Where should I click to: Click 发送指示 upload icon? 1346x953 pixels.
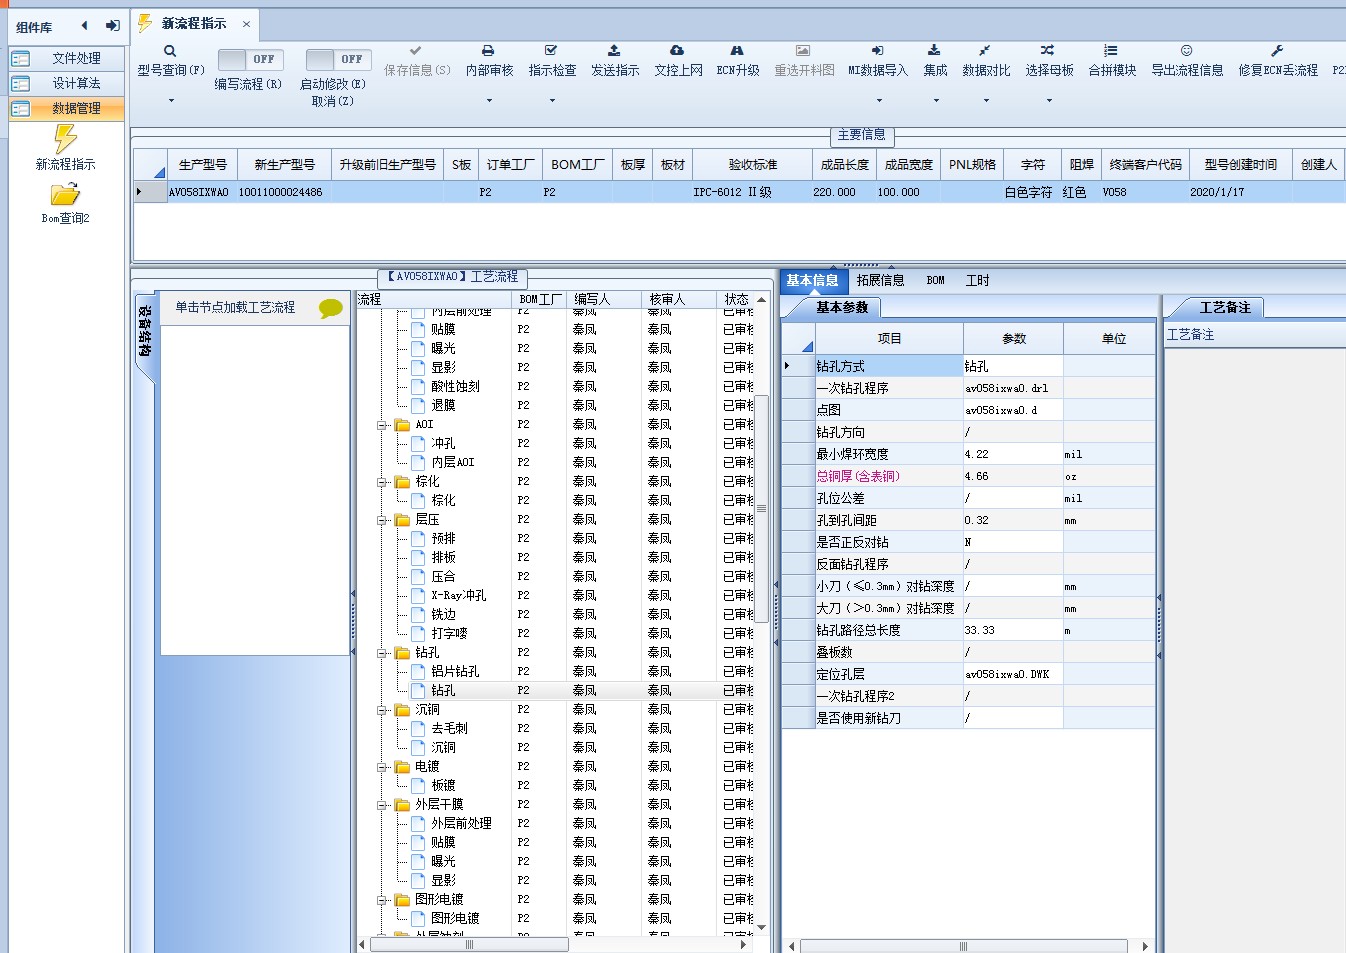(614, 50)
